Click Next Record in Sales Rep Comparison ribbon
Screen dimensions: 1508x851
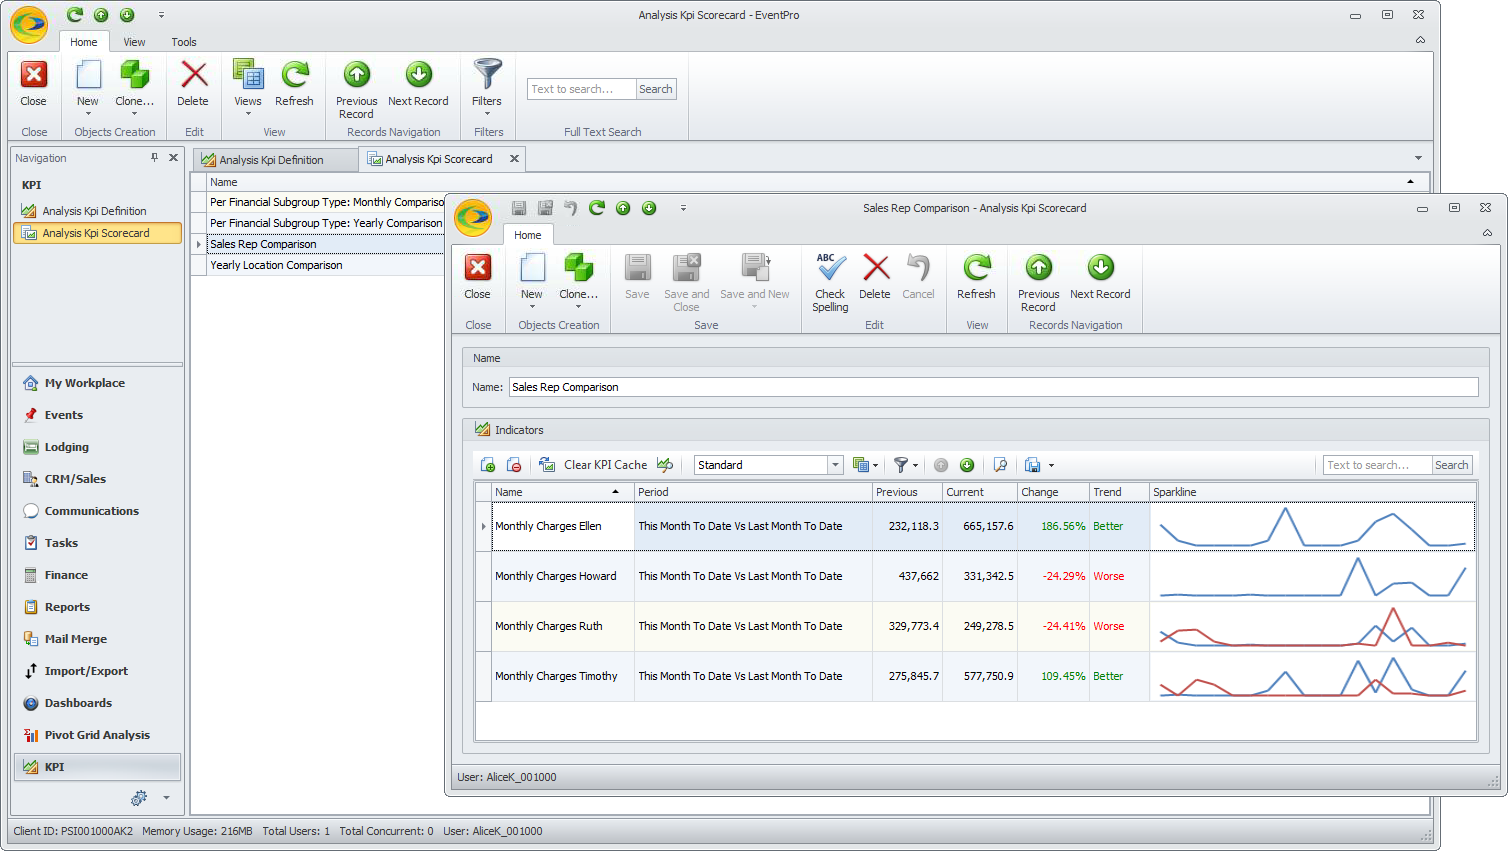[x=1100, y=277]
